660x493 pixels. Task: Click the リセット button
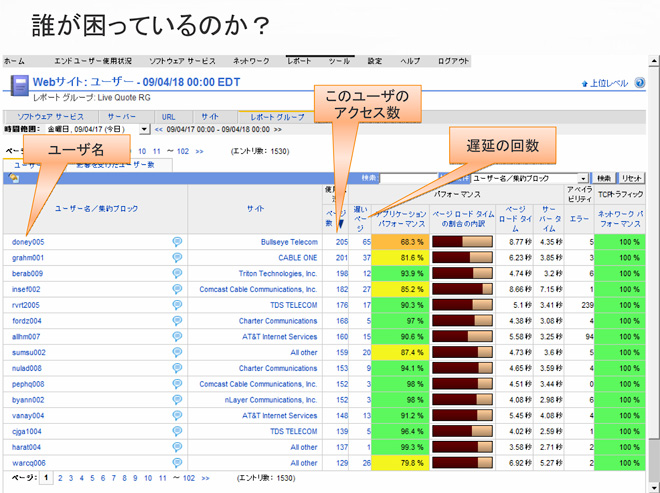coord(631,179)
